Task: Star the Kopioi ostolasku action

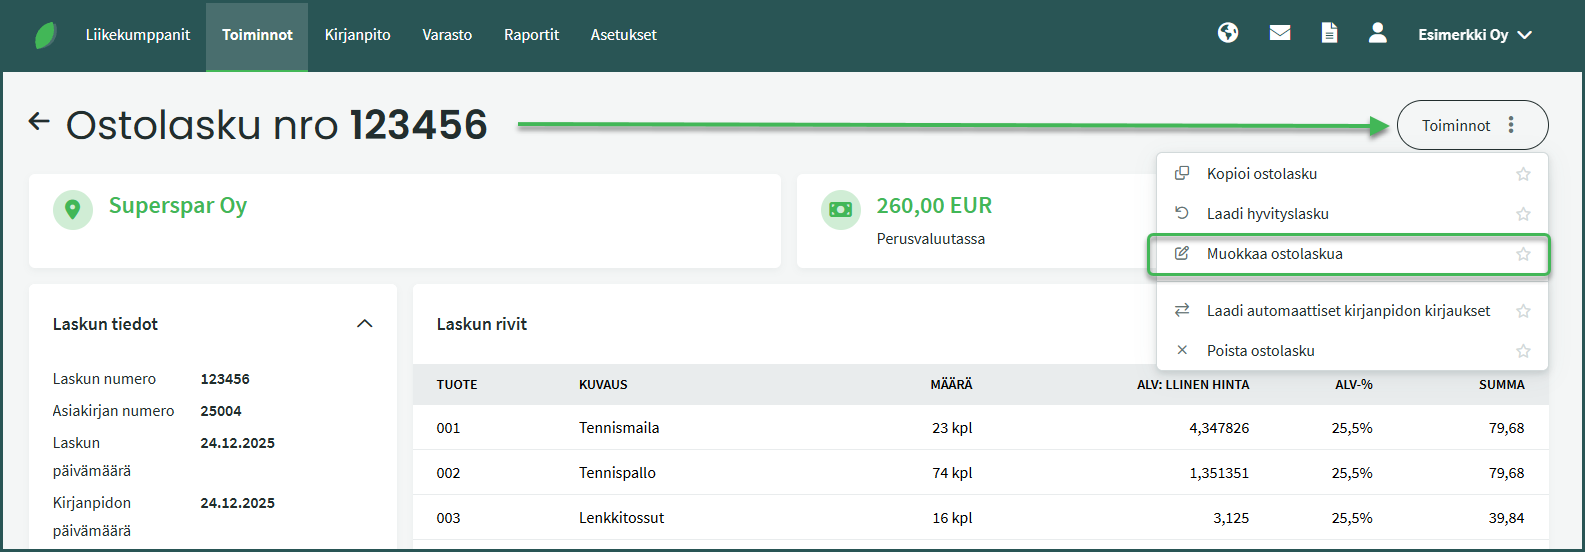Action: (x=1523, y=174)
